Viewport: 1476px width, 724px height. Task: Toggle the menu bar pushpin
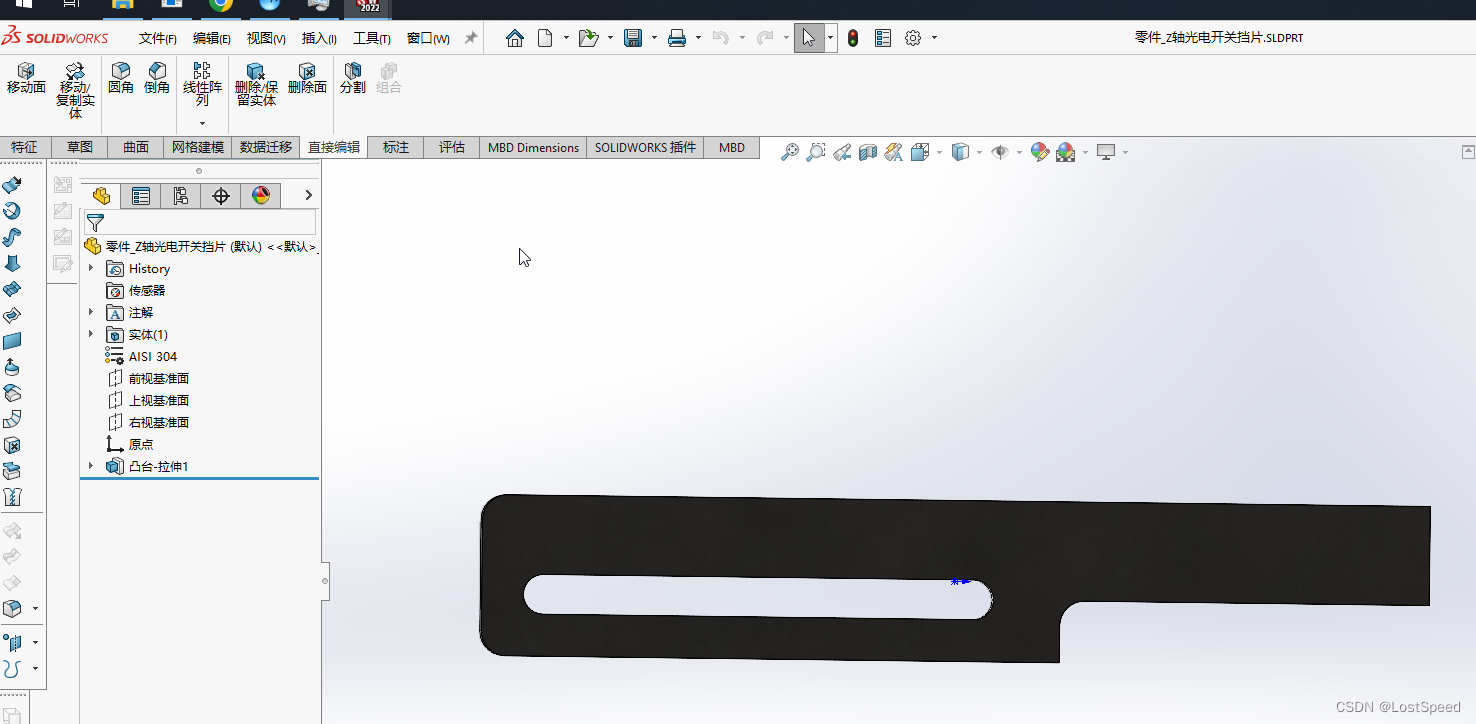[470, 37]
